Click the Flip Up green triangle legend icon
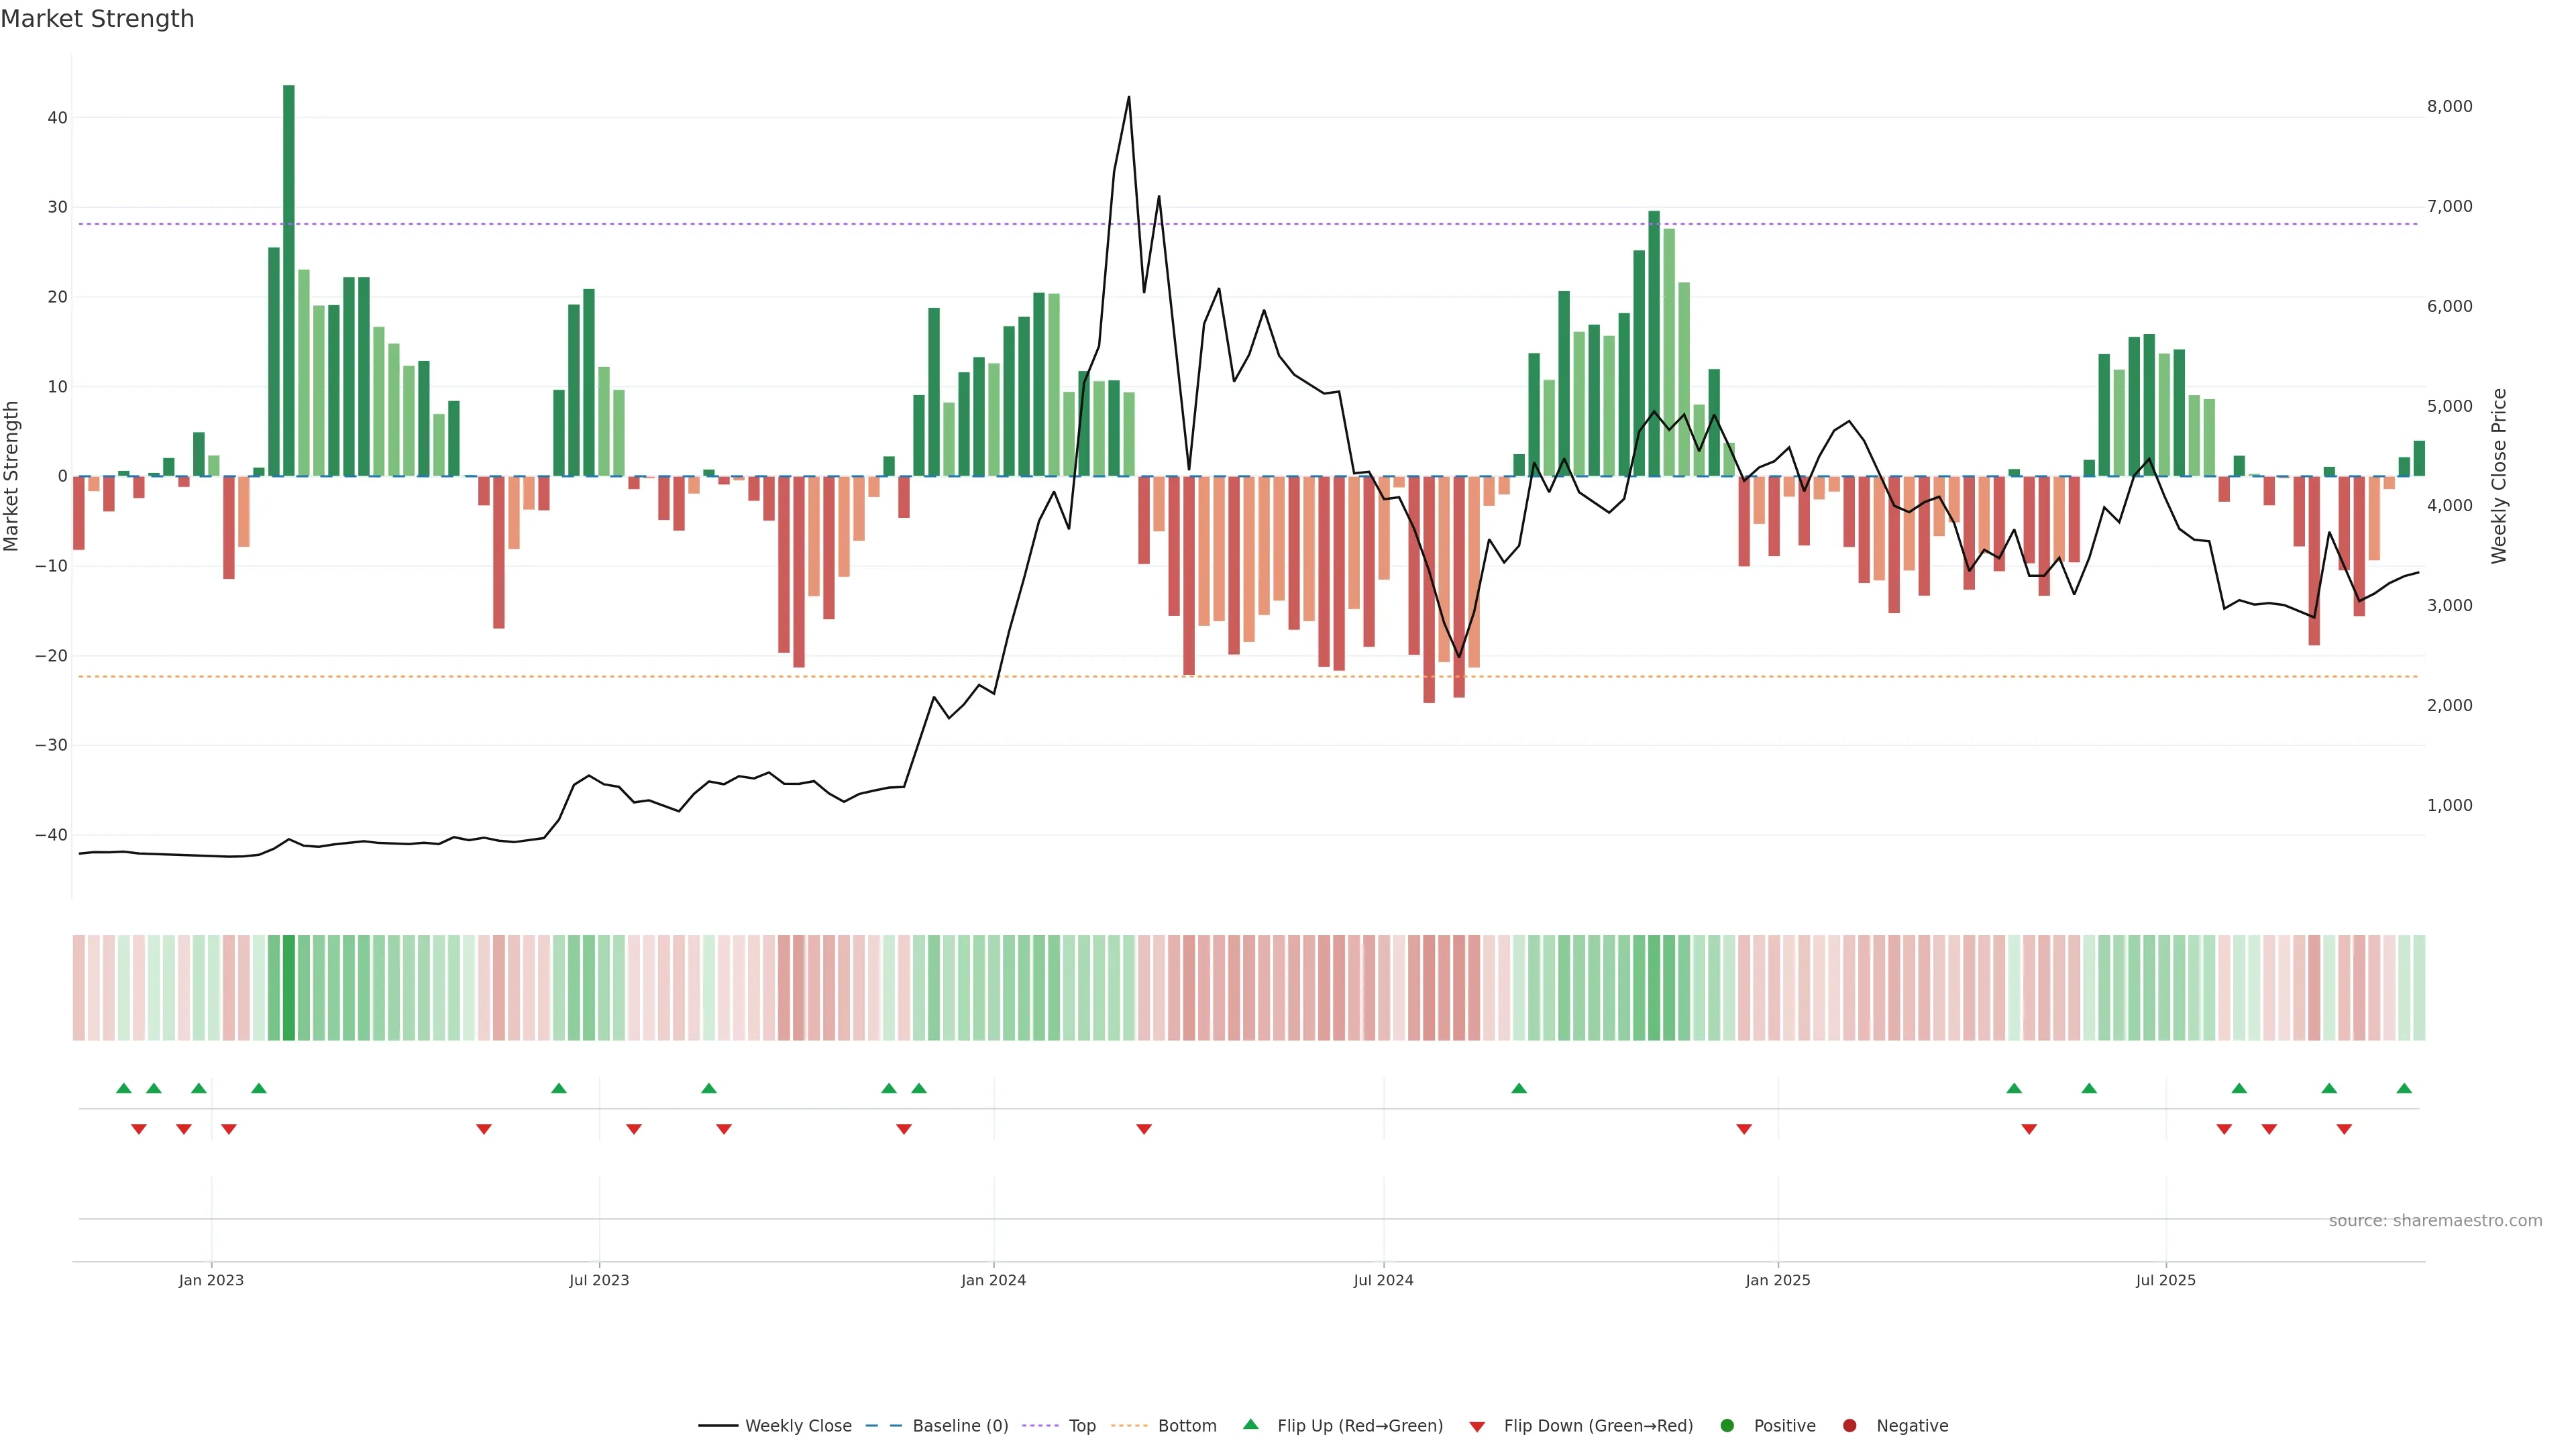The image size is (2576, 1449). point(1250,1424)
